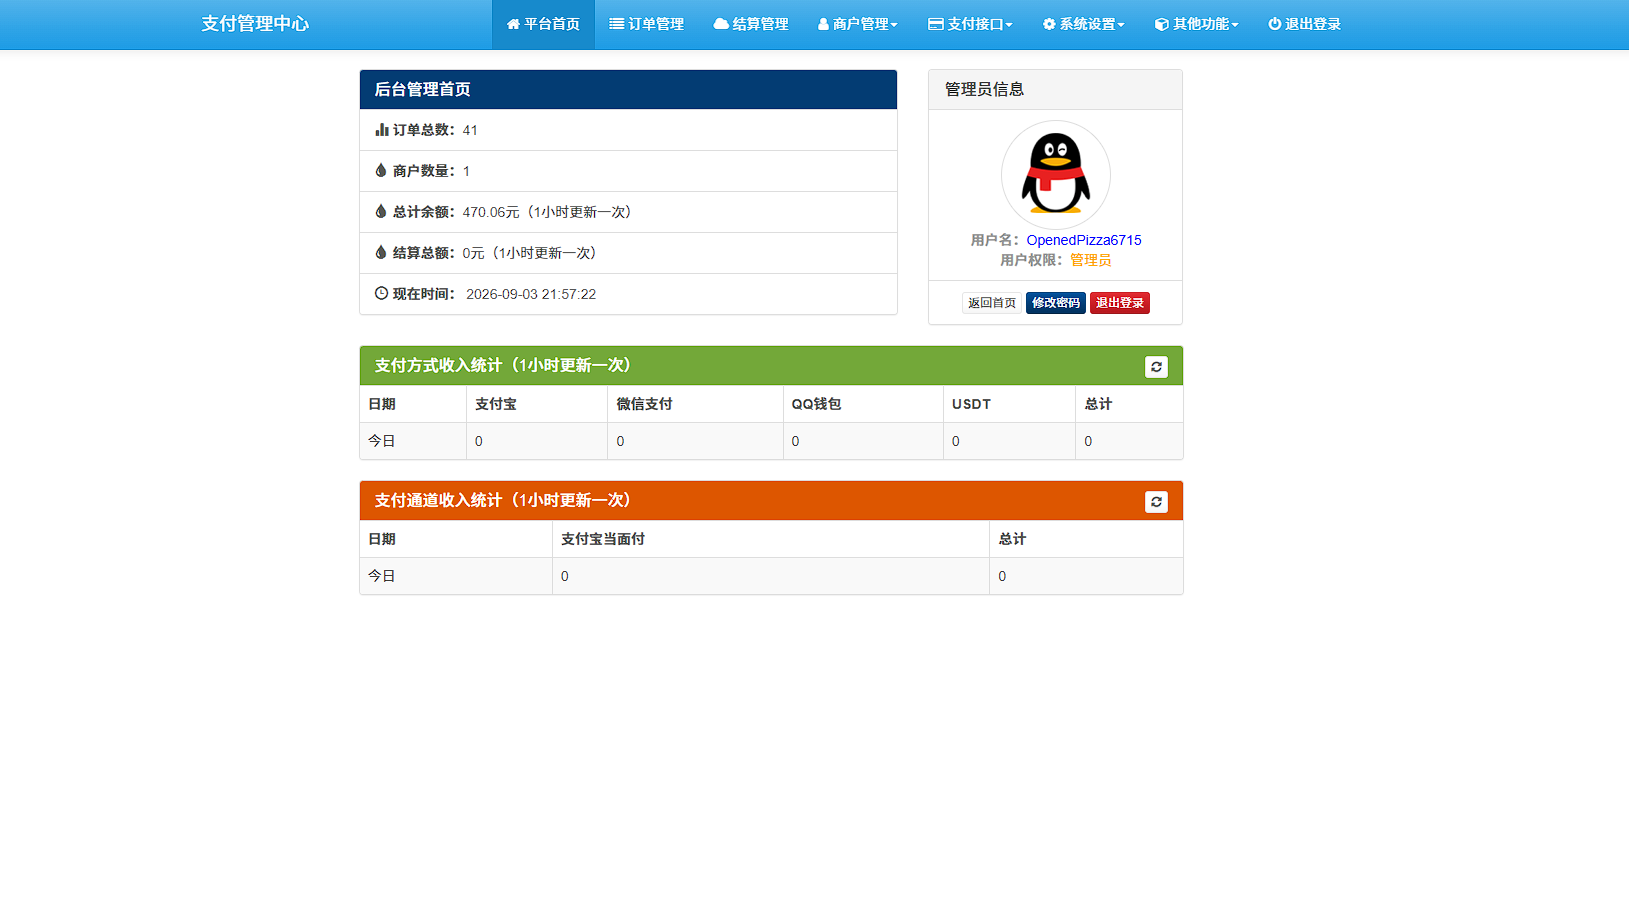The height and width of the screenshot is (921, 1629).
Task: Refresh the 支付方式收入统计 panel
Action: pos(1156,367)
